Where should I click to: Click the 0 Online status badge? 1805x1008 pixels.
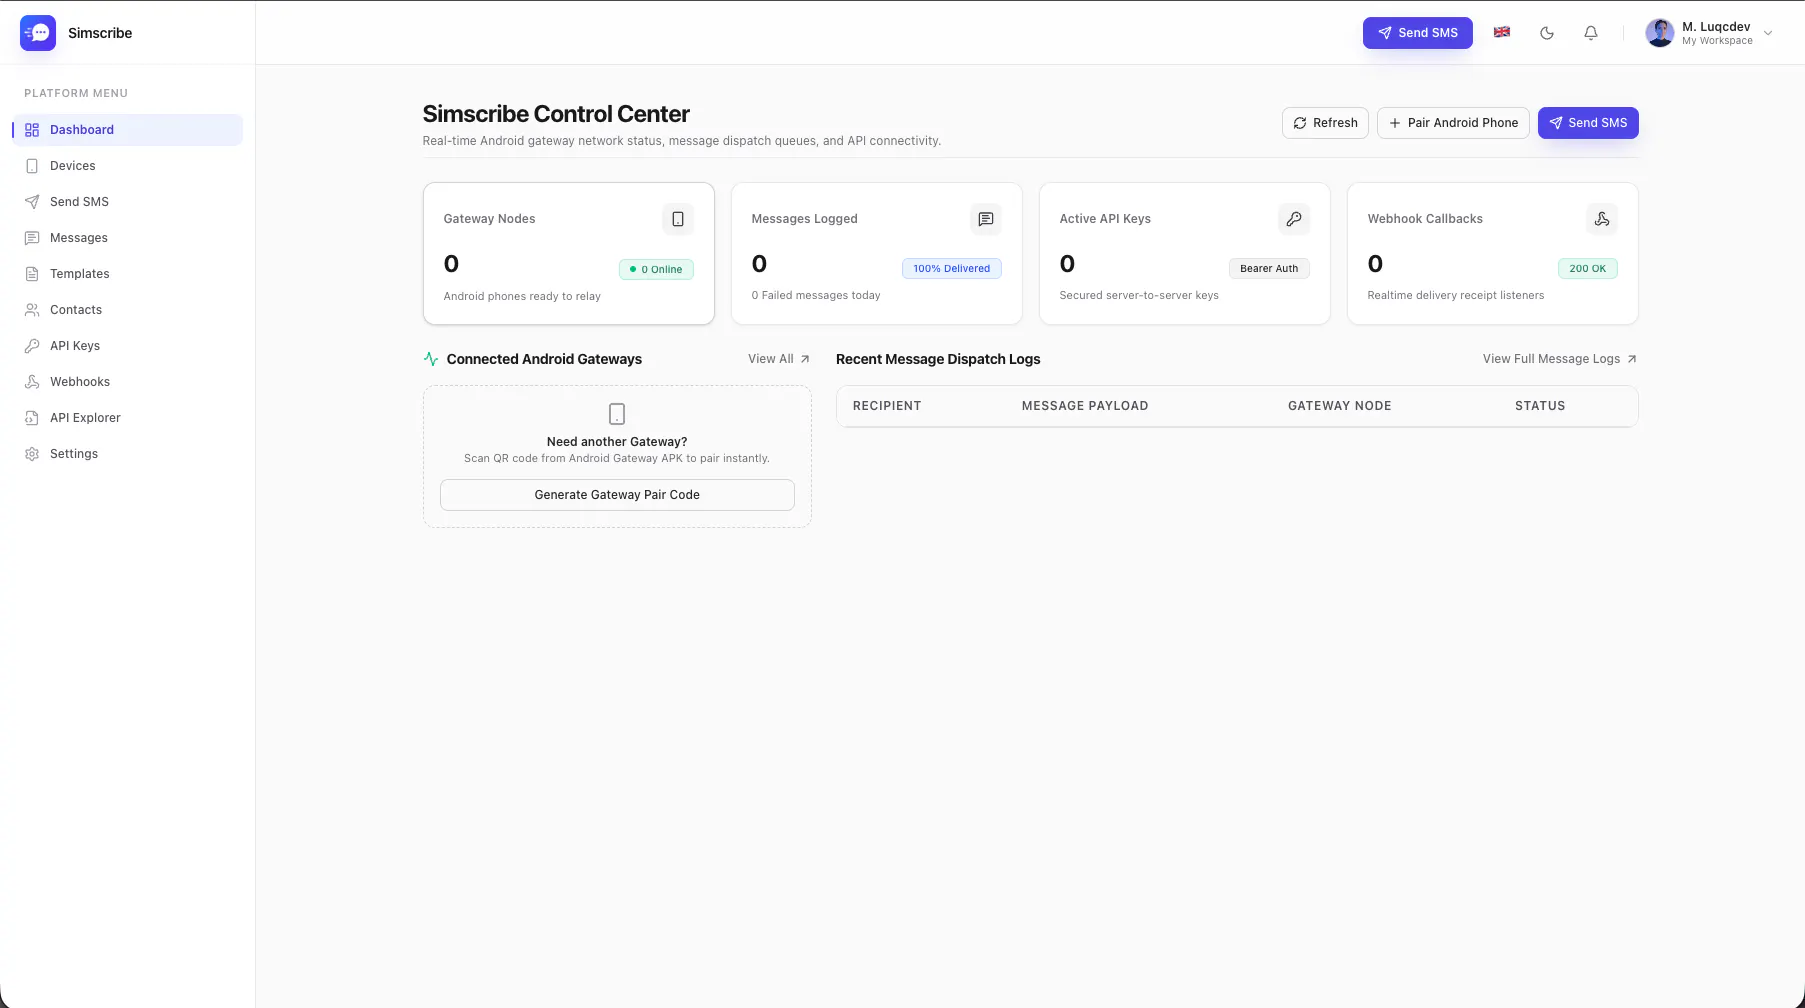point(656,269)
